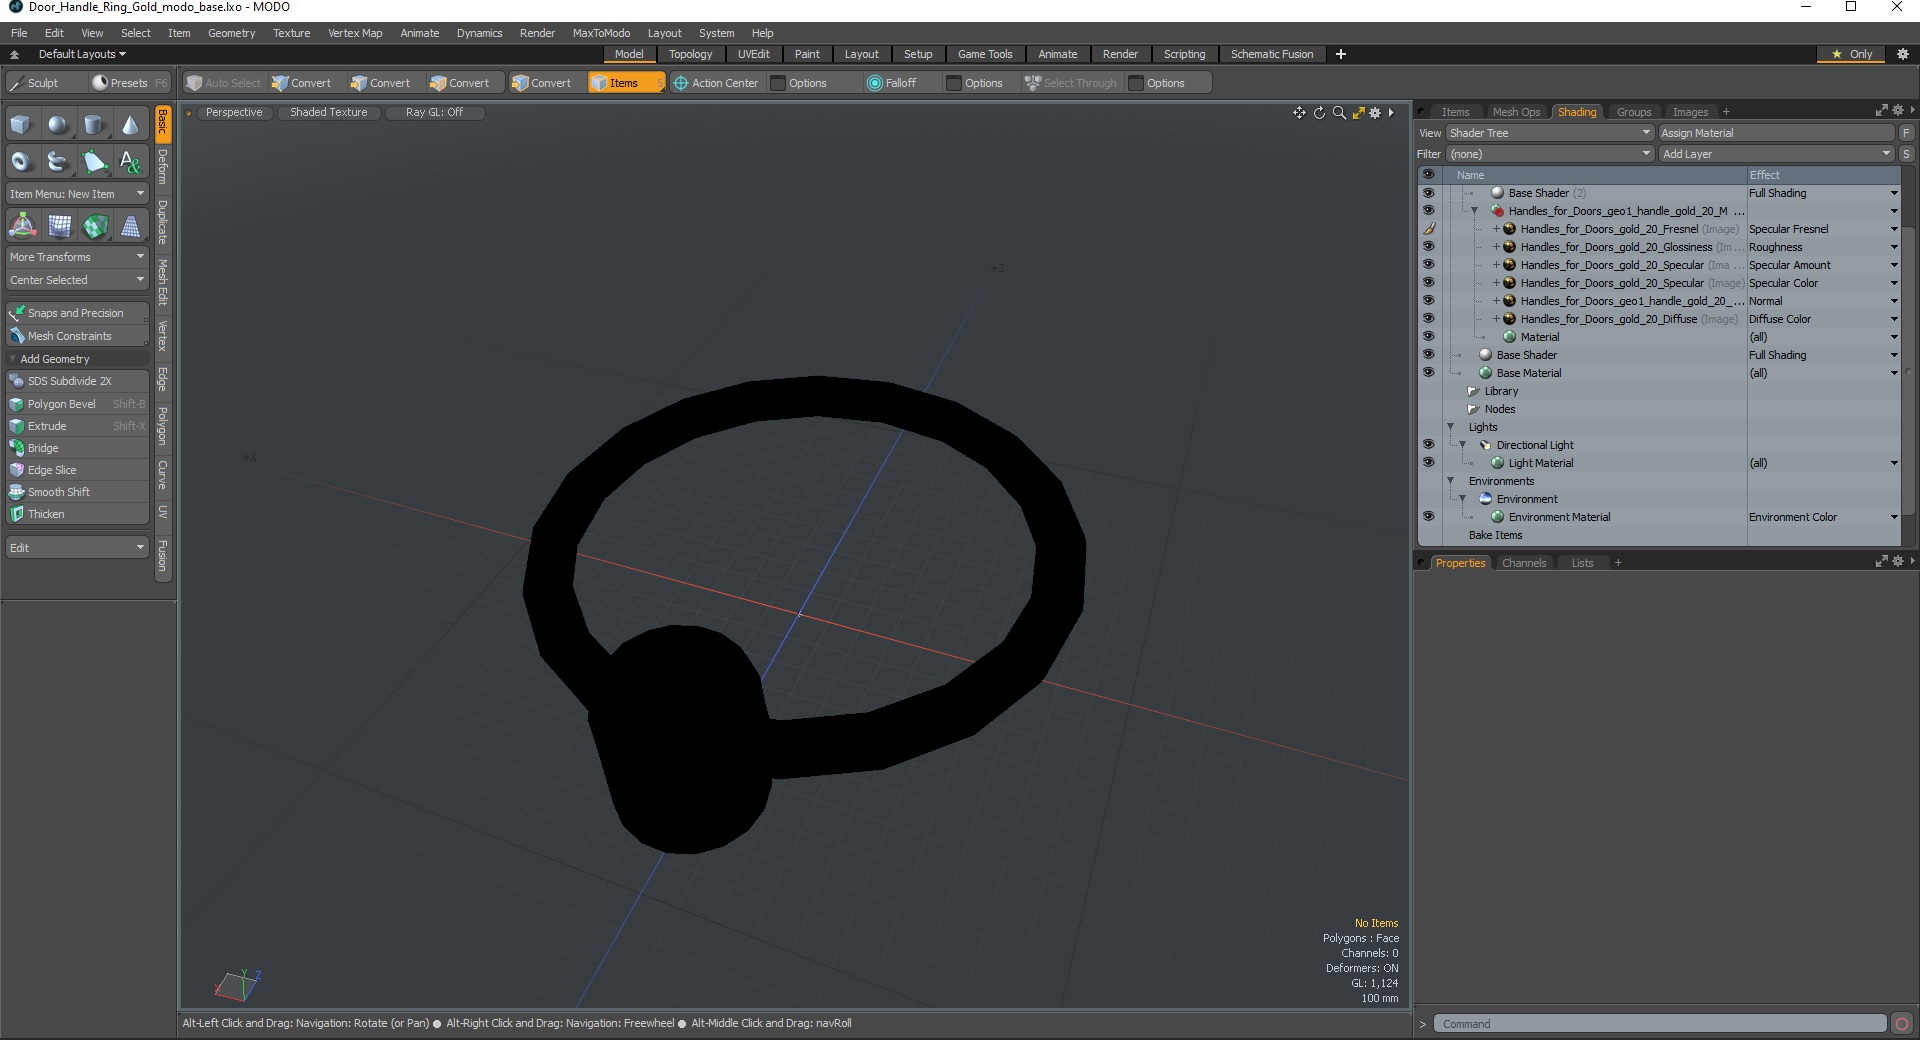This screenshot has height=1040, width=1920.
Task: Click Snaps and Precision button
Action: pos(77,313)
